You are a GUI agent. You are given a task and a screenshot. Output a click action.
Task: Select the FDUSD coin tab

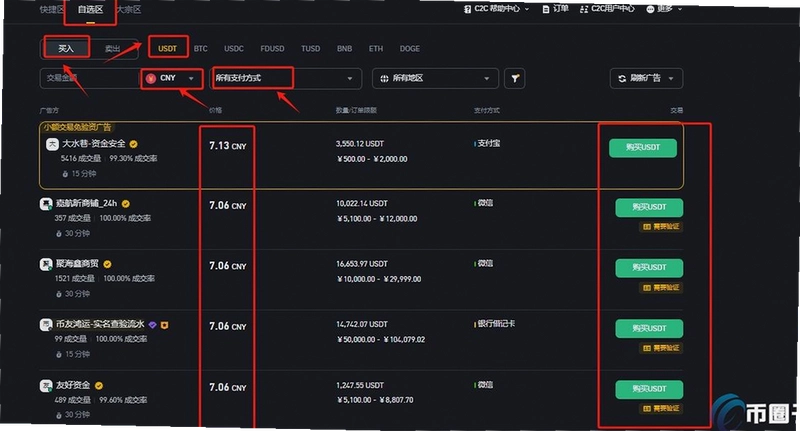272,49
